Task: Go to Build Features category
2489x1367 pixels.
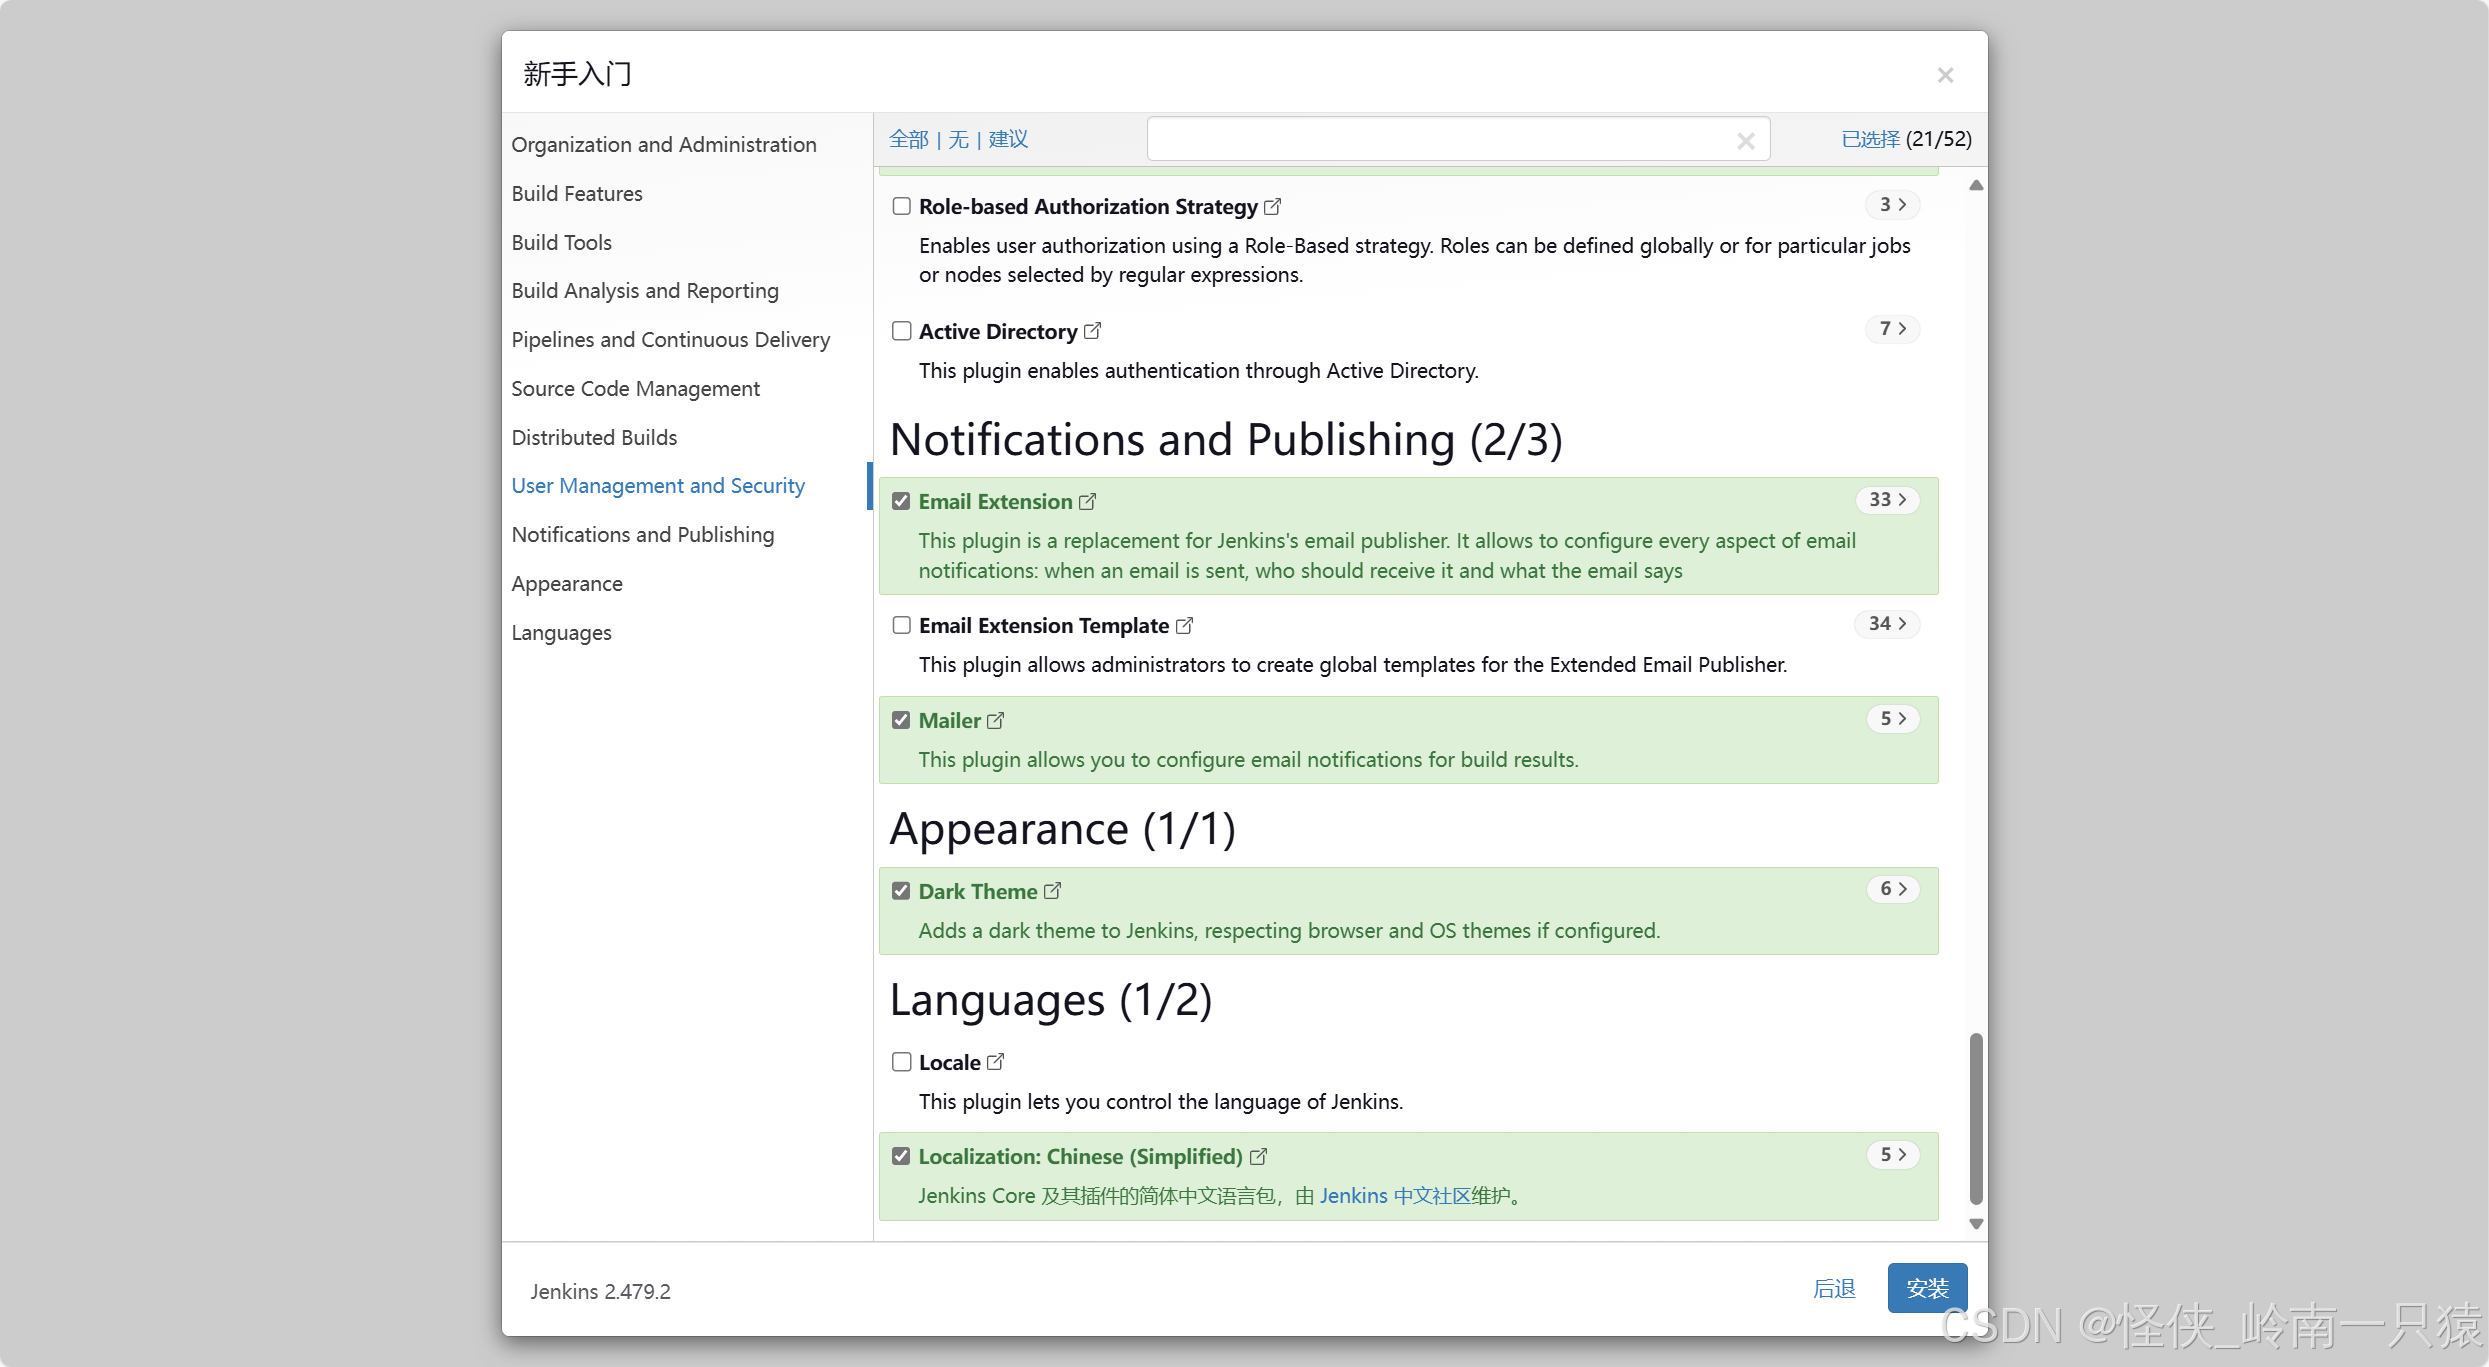Action: [x=577, y=194]
